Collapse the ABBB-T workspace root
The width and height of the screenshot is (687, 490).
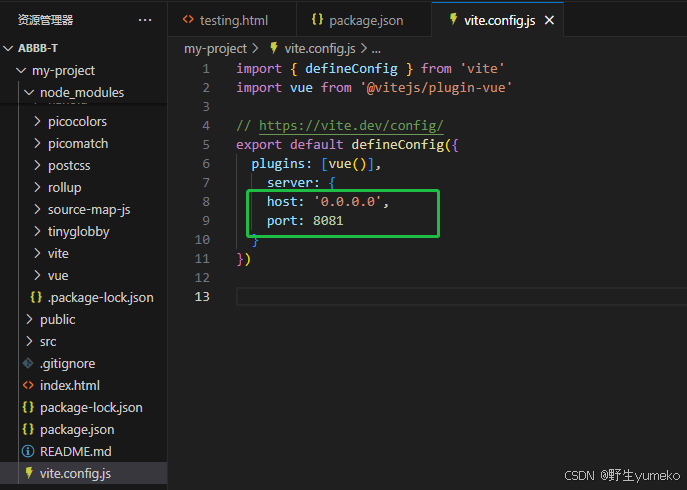[x=8, y=48]
